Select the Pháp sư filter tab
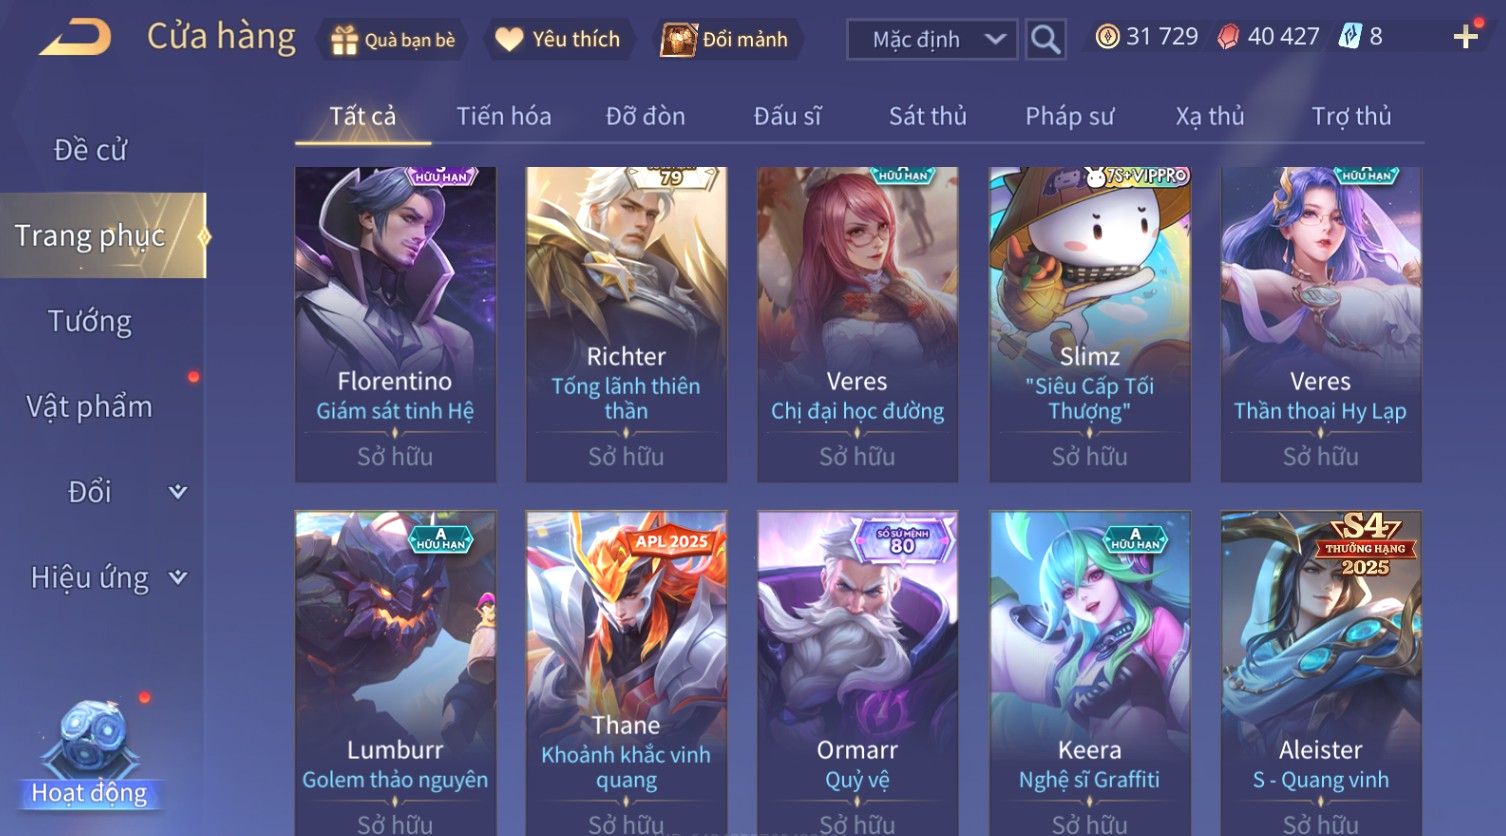This screenshot has width=1506, height=836. [1069, 116]
